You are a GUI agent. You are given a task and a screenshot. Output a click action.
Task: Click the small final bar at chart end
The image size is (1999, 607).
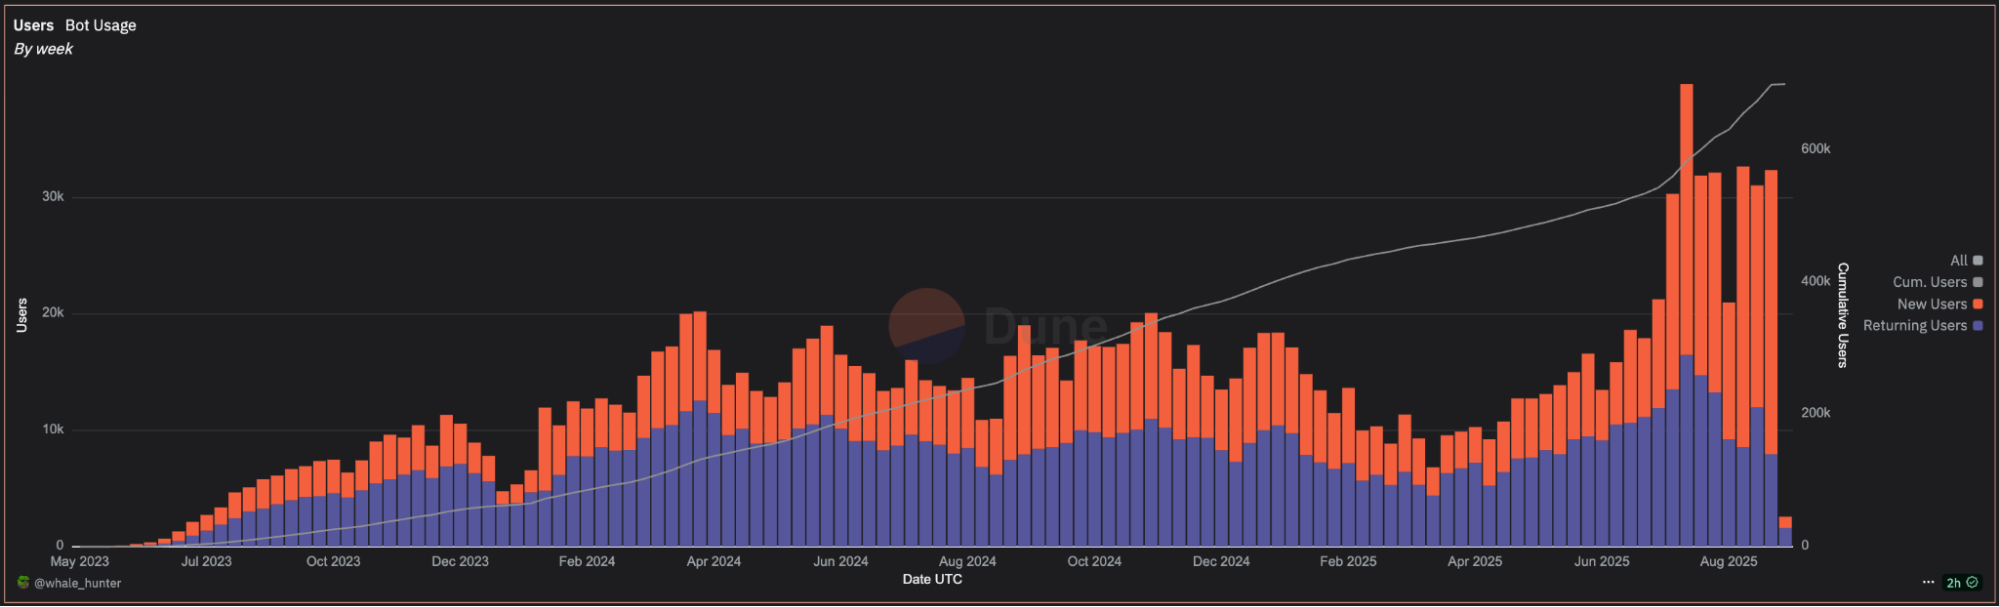[x=1785, y=531]
